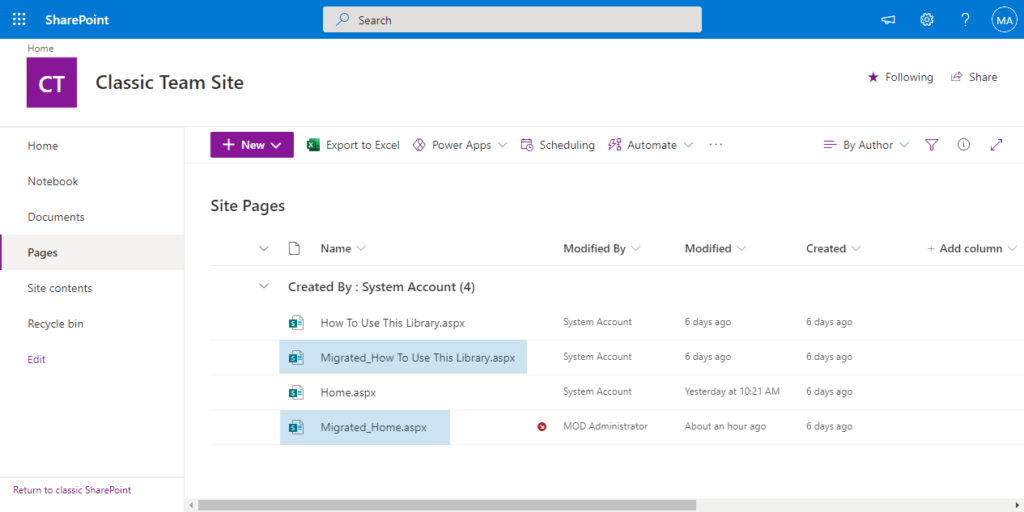Click the Classic Team Site title
The image size is (1024, 512).
[x=170, y=83]
